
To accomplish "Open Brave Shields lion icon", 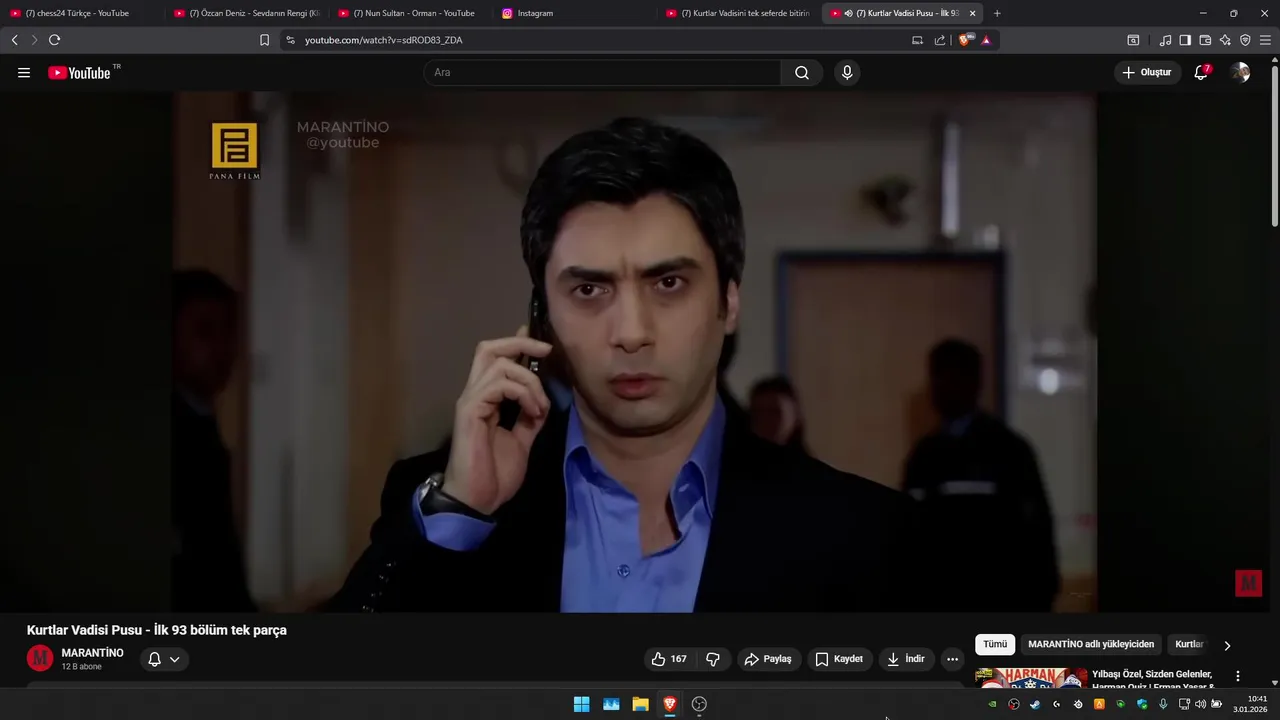I will [965, 40].
